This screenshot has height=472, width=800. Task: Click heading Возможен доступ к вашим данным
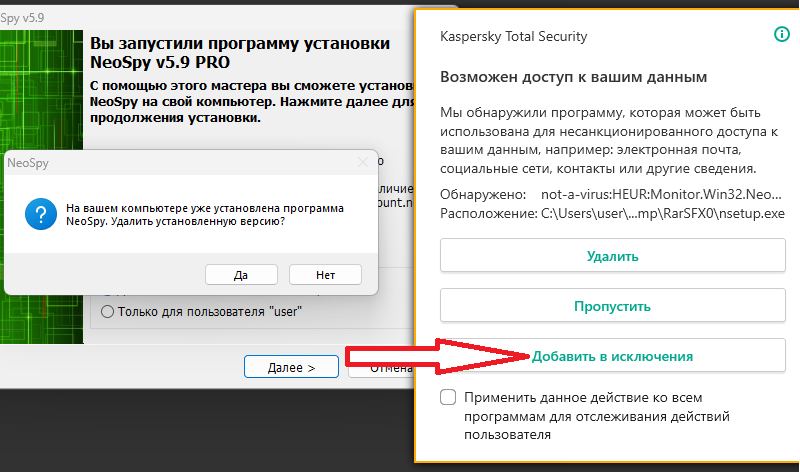[x=573, y=77]
